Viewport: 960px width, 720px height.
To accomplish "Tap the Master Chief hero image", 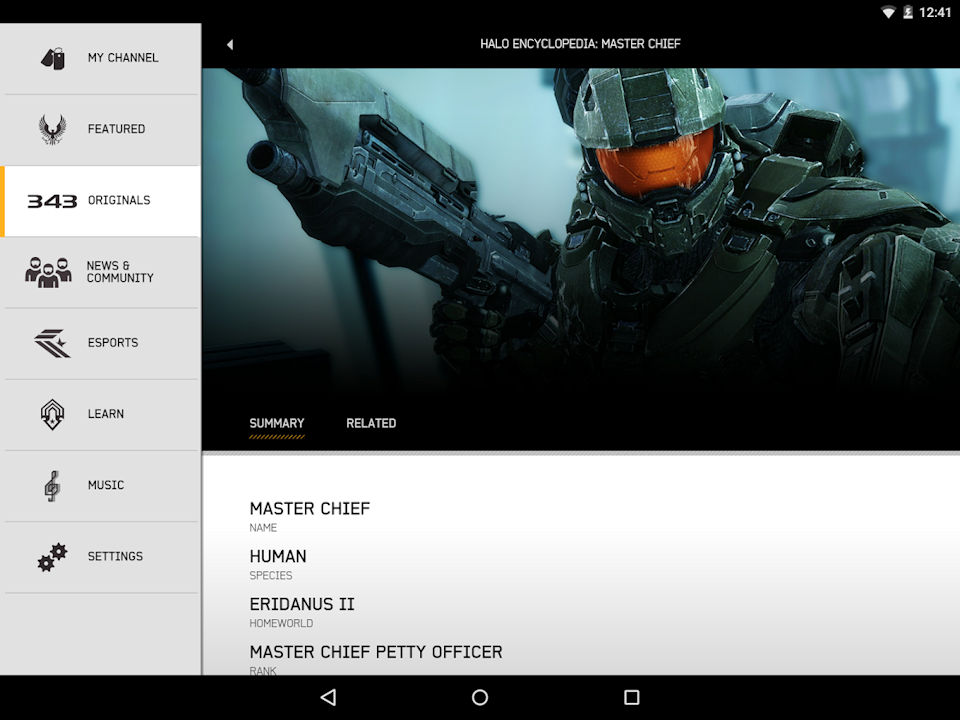I will tap(581, 233).
